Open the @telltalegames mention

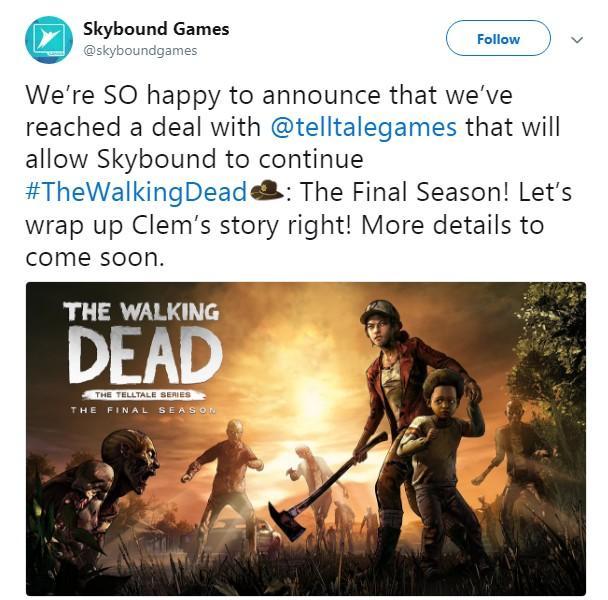tap(364, 127)
